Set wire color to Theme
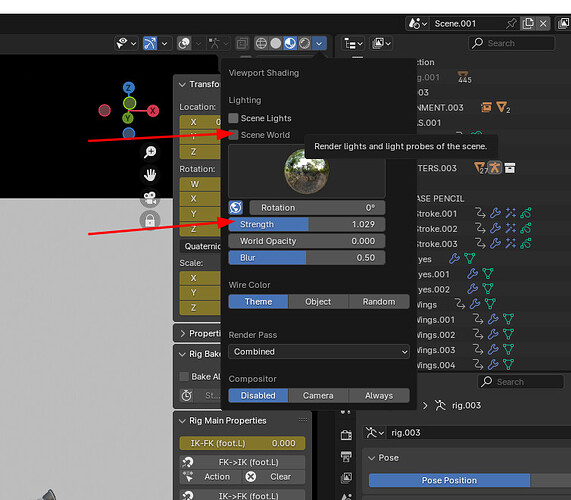Image resolution: width=571 pixels, height=500 pixels. (258, 302)
